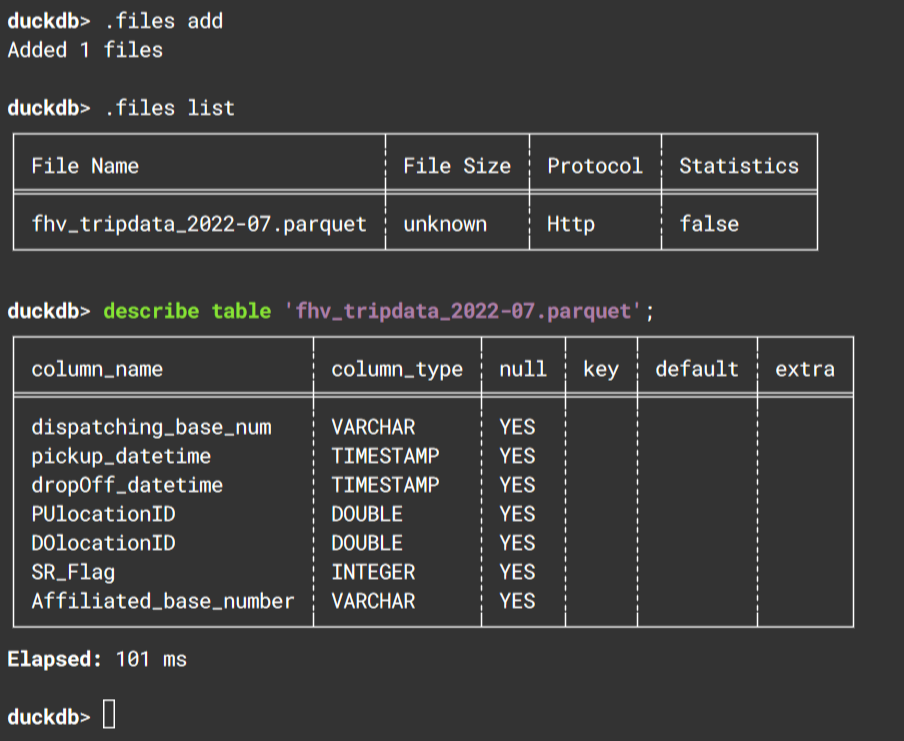Click the 'Http' protocol value

tap(571, 224)
